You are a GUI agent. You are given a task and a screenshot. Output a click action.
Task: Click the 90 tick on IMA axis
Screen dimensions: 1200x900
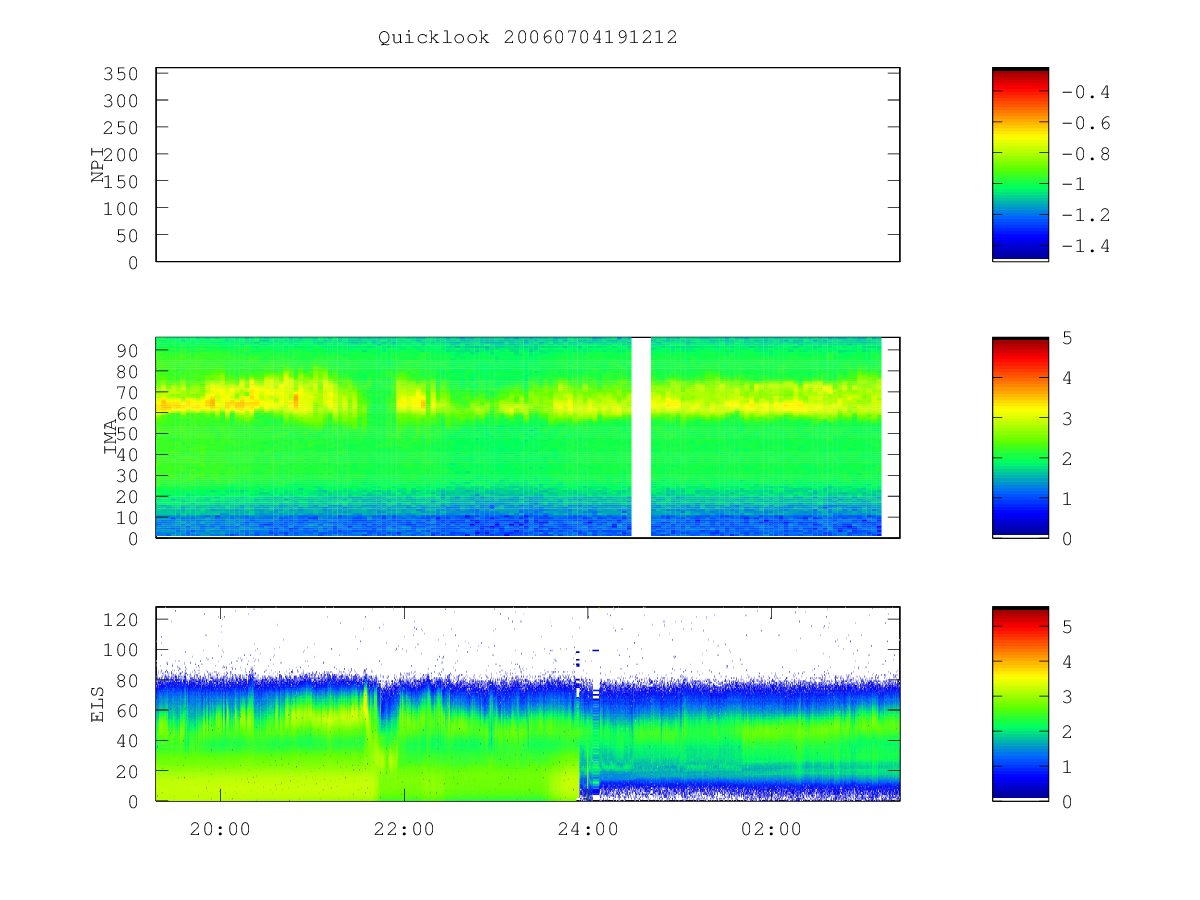[x=127, y=350]
